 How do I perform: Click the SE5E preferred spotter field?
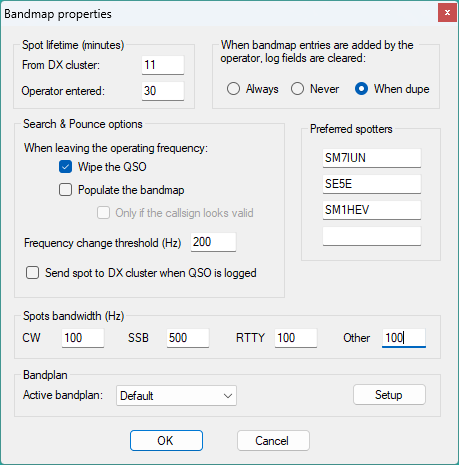point(372,184)
